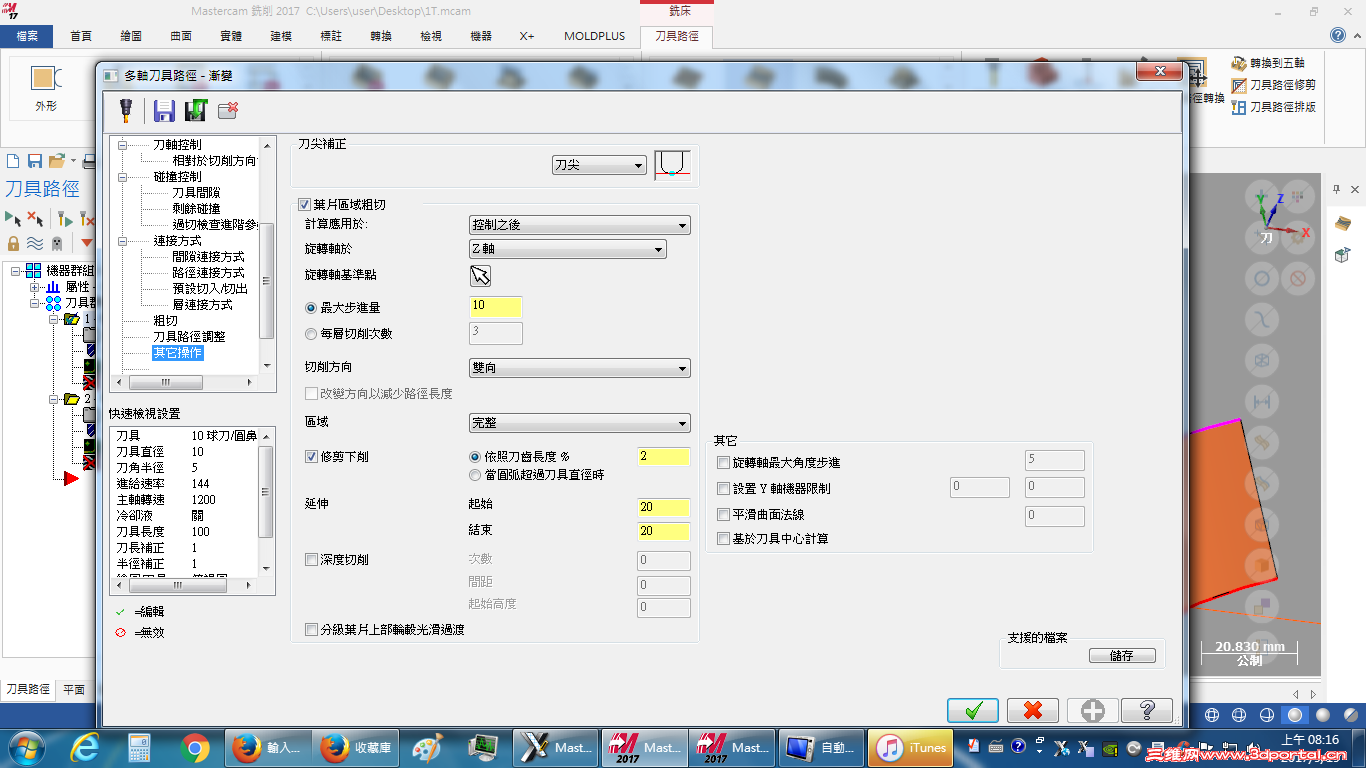Enable 設置 Y 軸機器限制 checkbox
1366x768 pixels.
[724, 489]
